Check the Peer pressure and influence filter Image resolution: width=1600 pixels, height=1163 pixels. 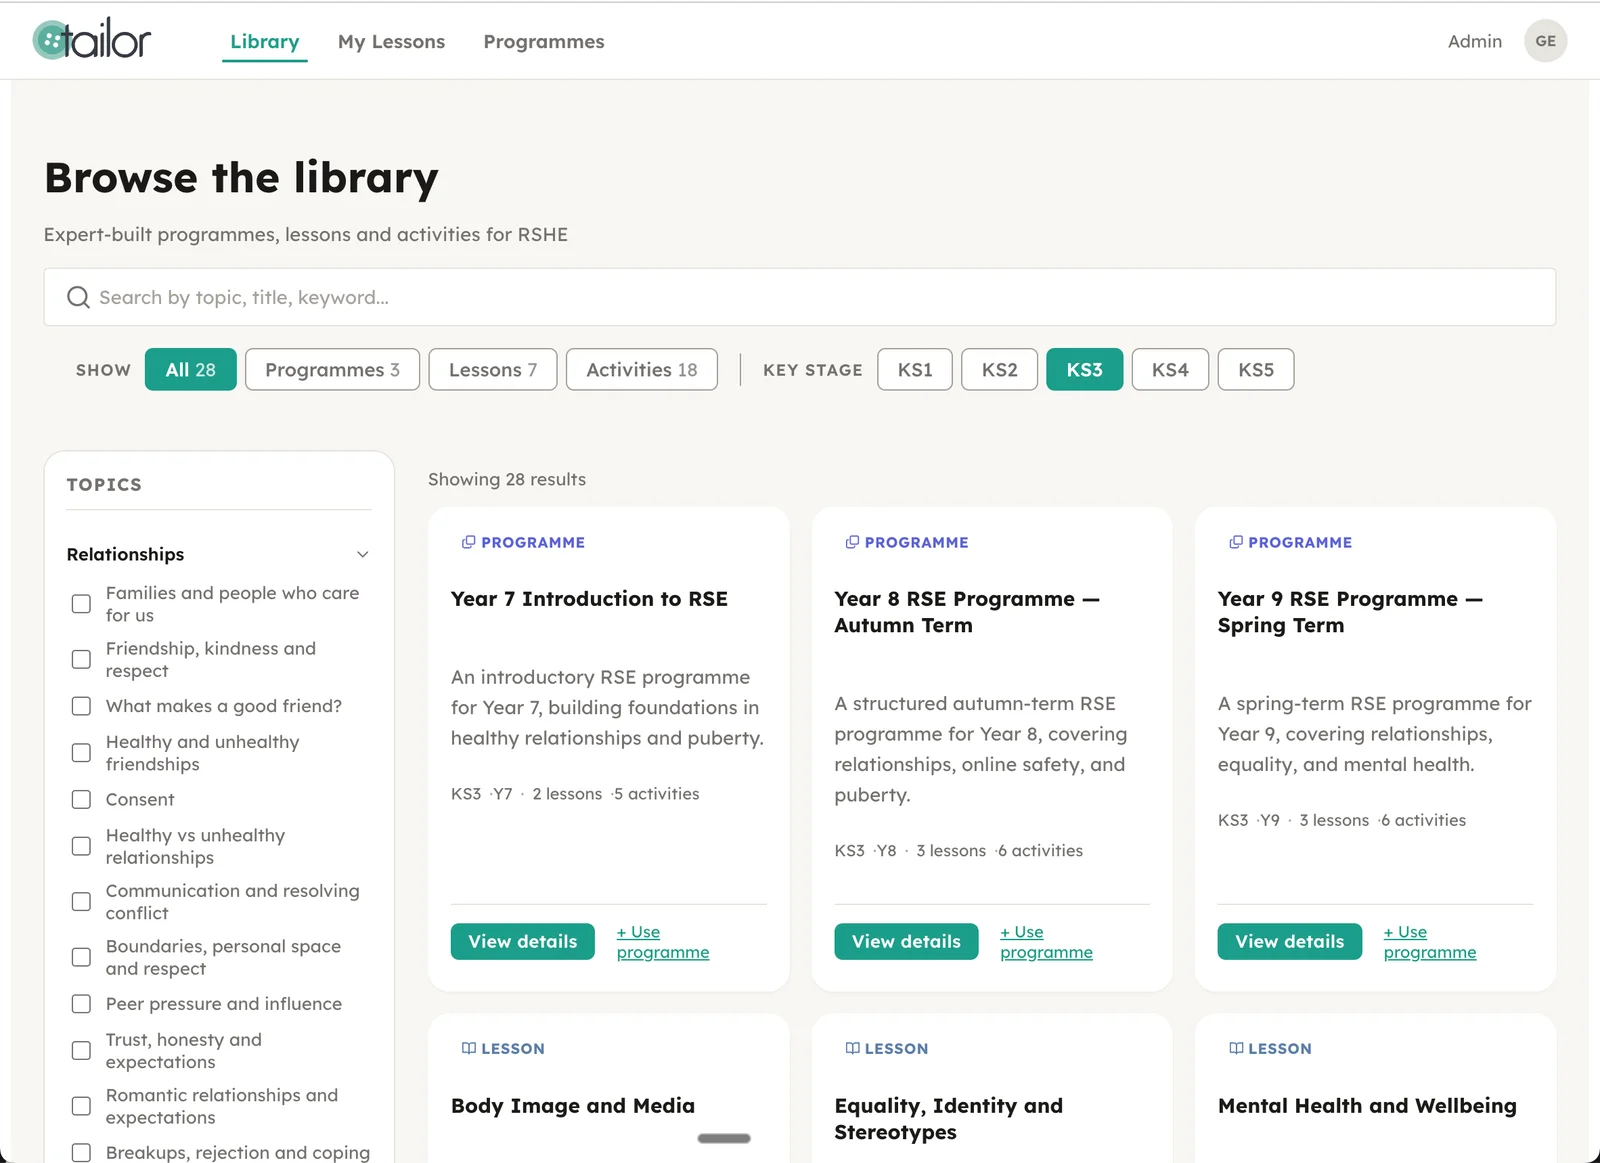click(x=81, y=1003)
